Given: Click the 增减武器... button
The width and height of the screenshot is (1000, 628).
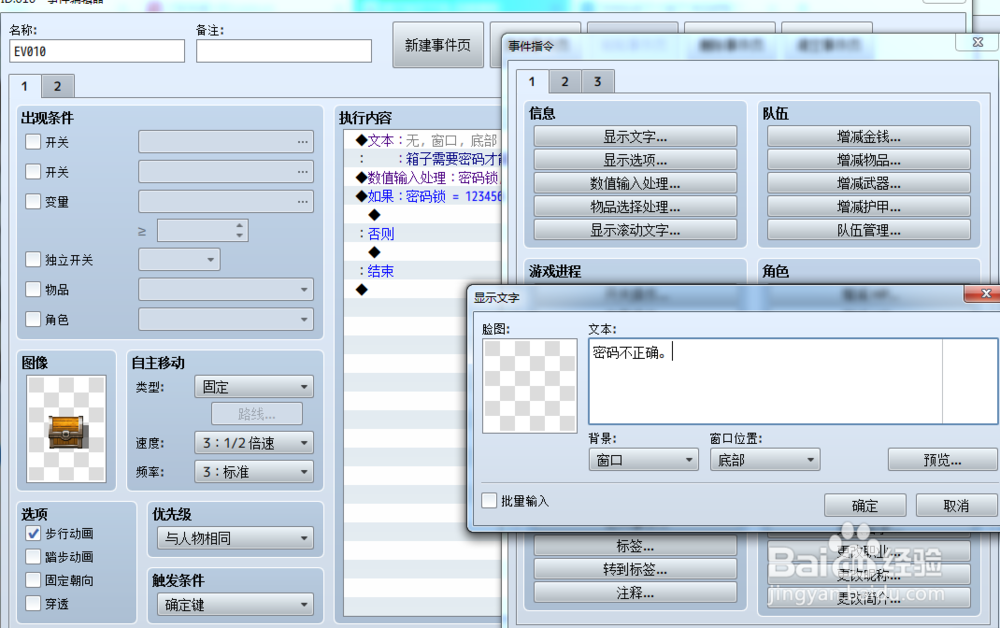Looking at the screenshot, I should click(x=869, y=184).
